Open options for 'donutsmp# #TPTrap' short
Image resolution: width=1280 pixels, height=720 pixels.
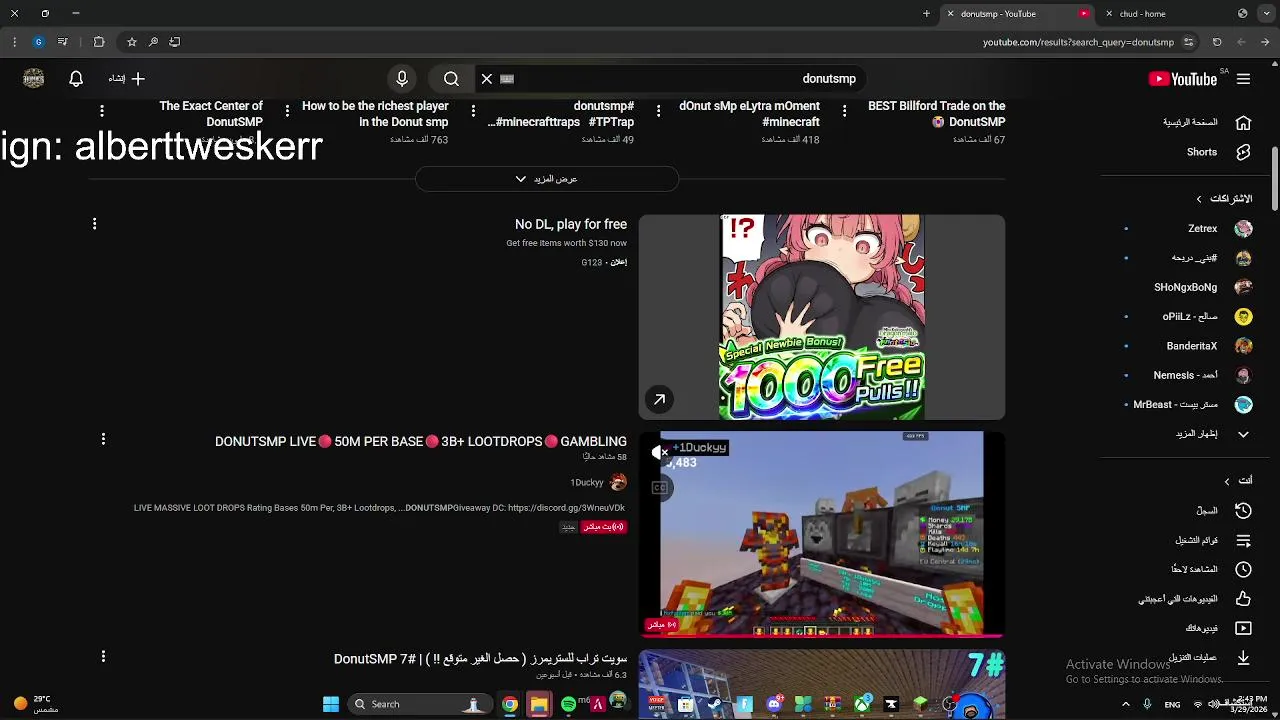(473, 111)
